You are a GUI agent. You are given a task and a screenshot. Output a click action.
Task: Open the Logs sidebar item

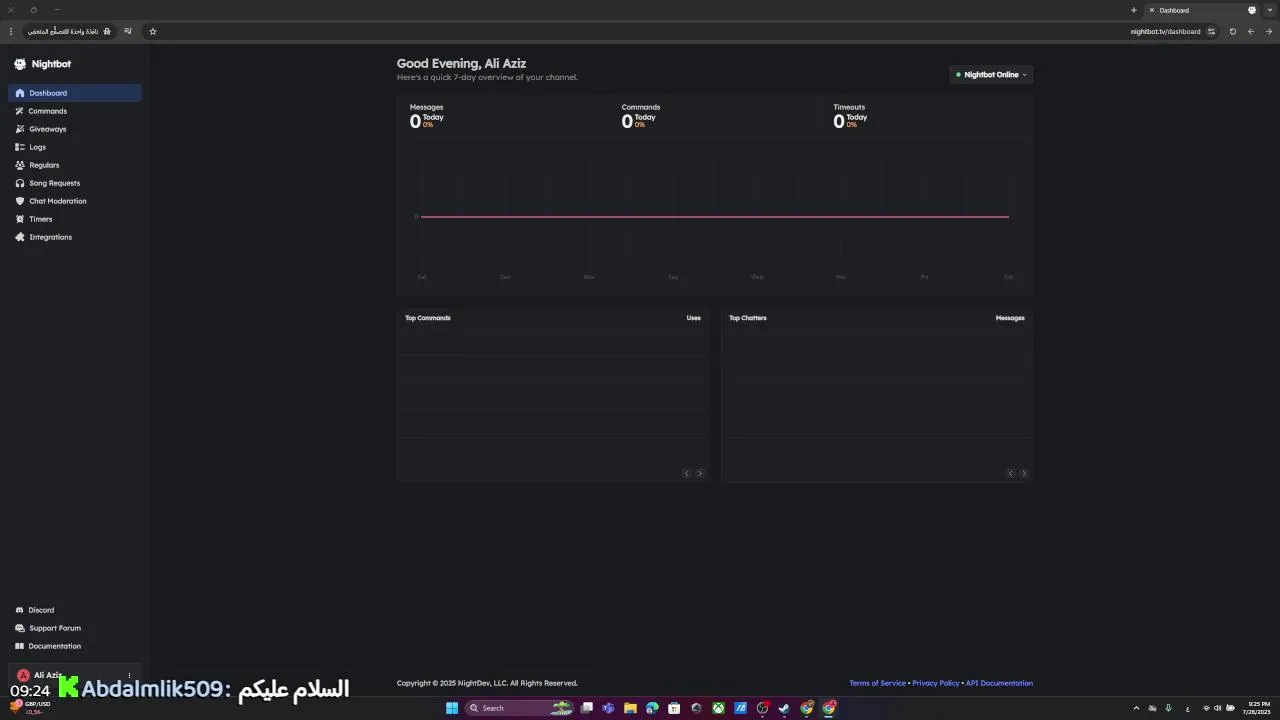[x=75, y=147]
